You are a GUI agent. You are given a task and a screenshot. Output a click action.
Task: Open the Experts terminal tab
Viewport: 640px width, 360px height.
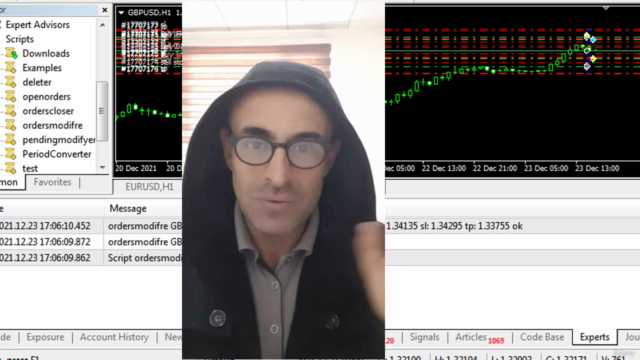(x=595, y=337)
